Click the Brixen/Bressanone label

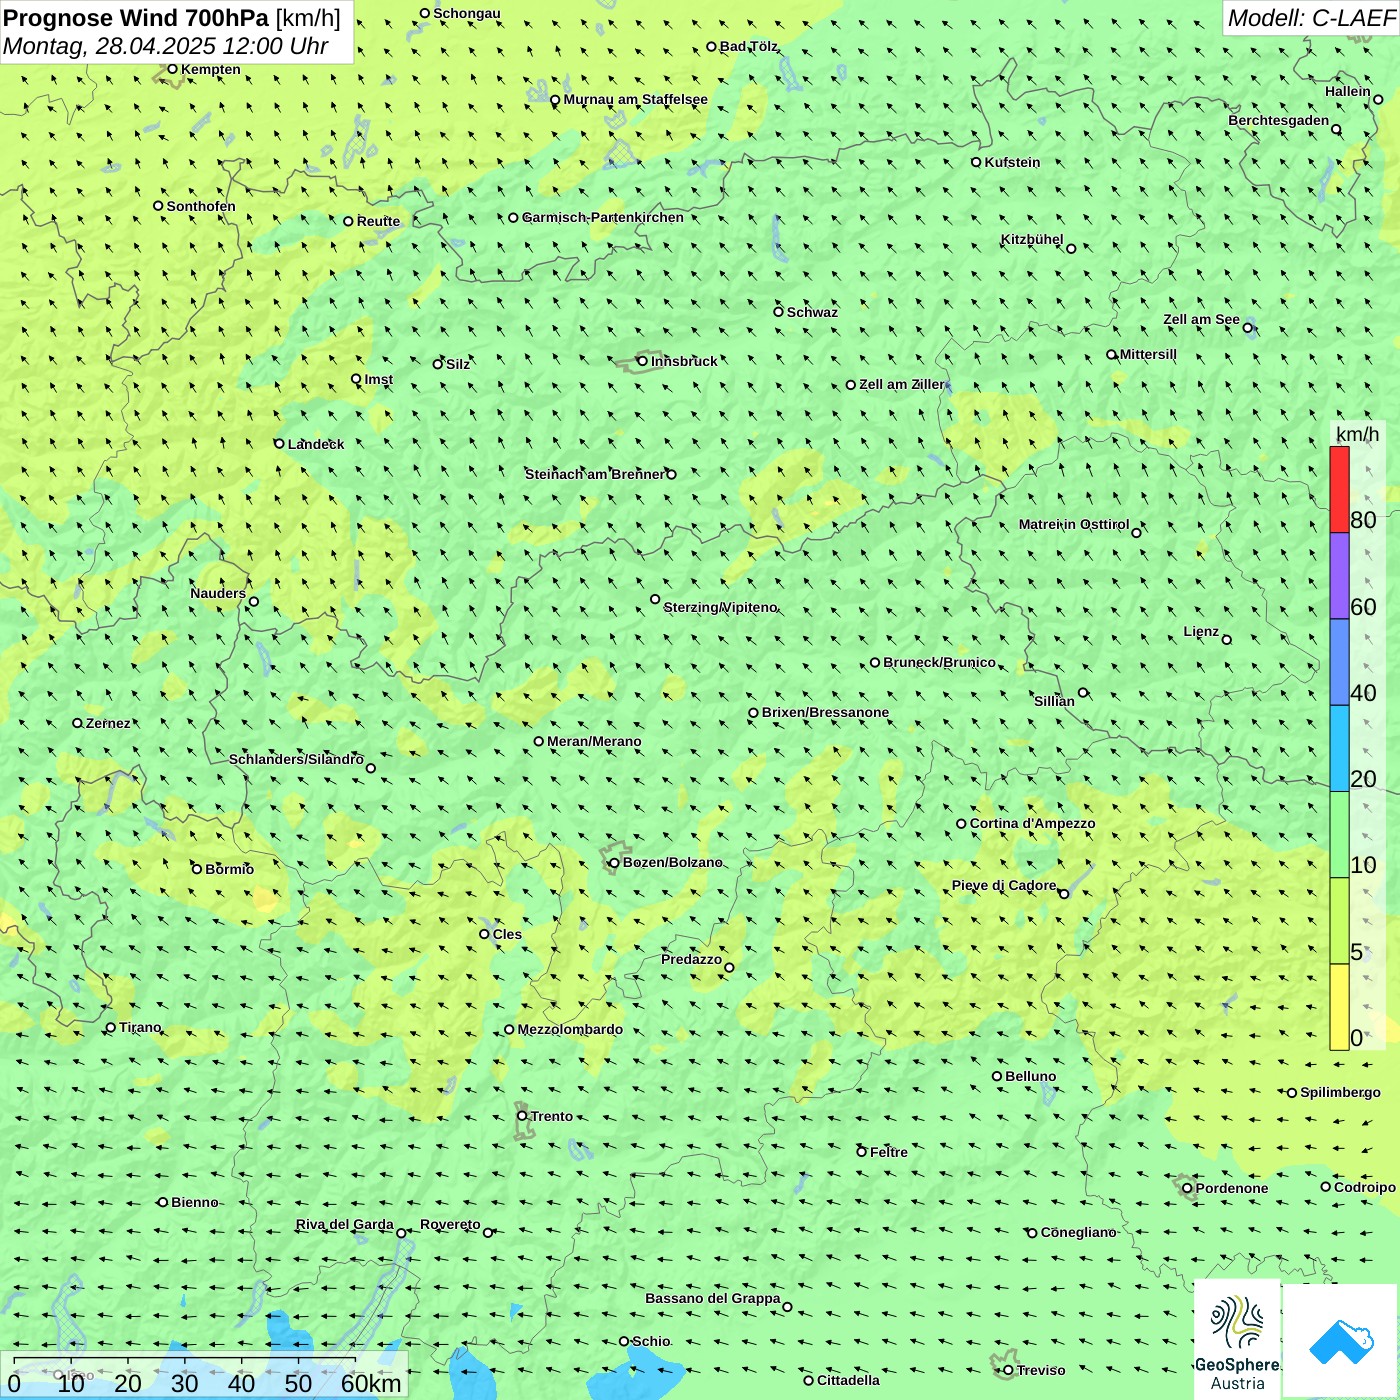(825, 712)
